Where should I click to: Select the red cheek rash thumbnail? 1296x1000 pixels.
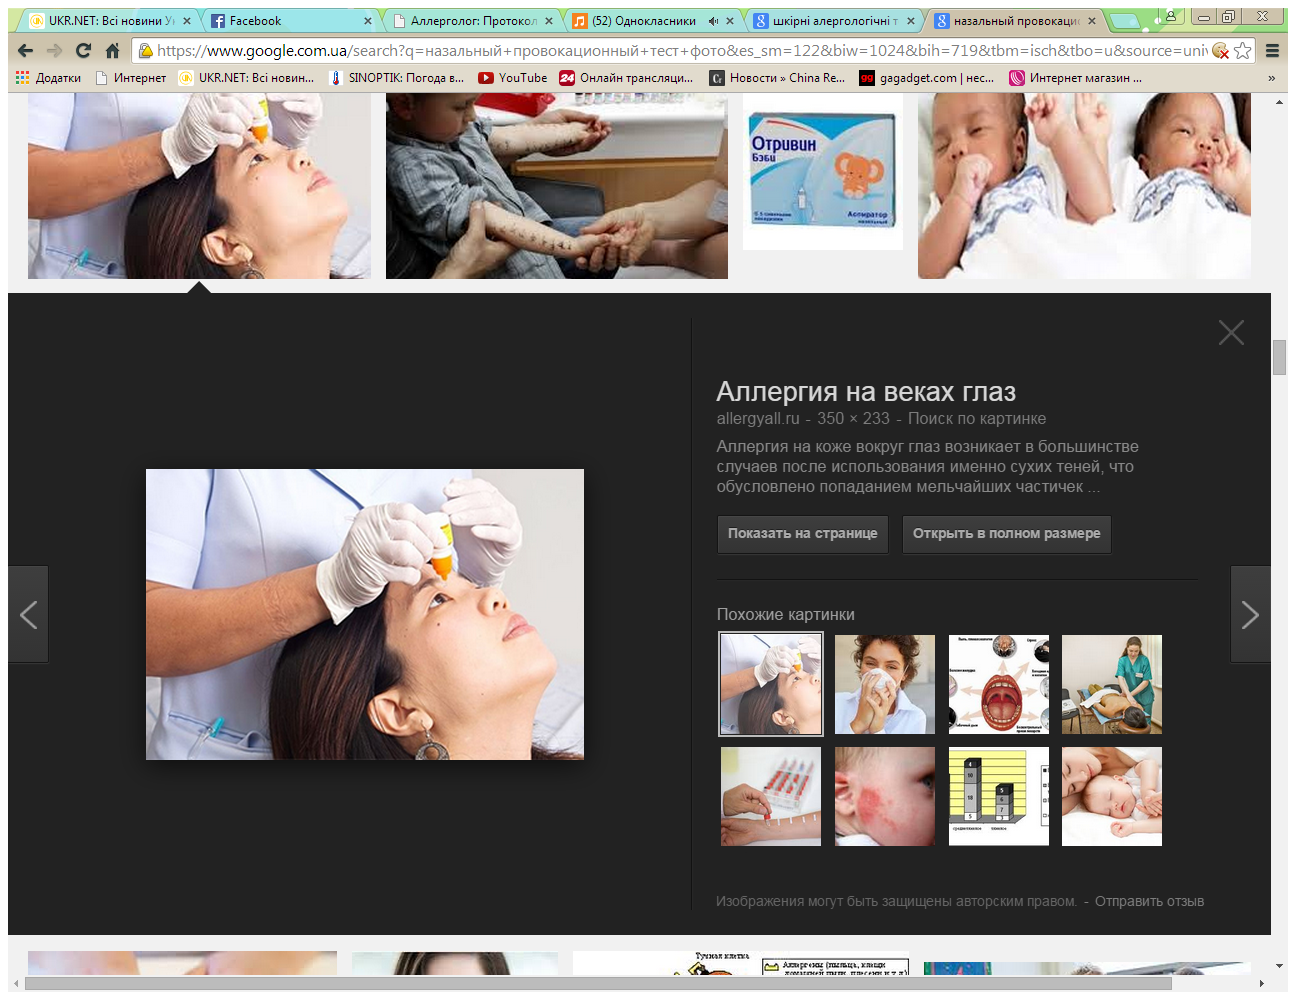click(885, 796)
